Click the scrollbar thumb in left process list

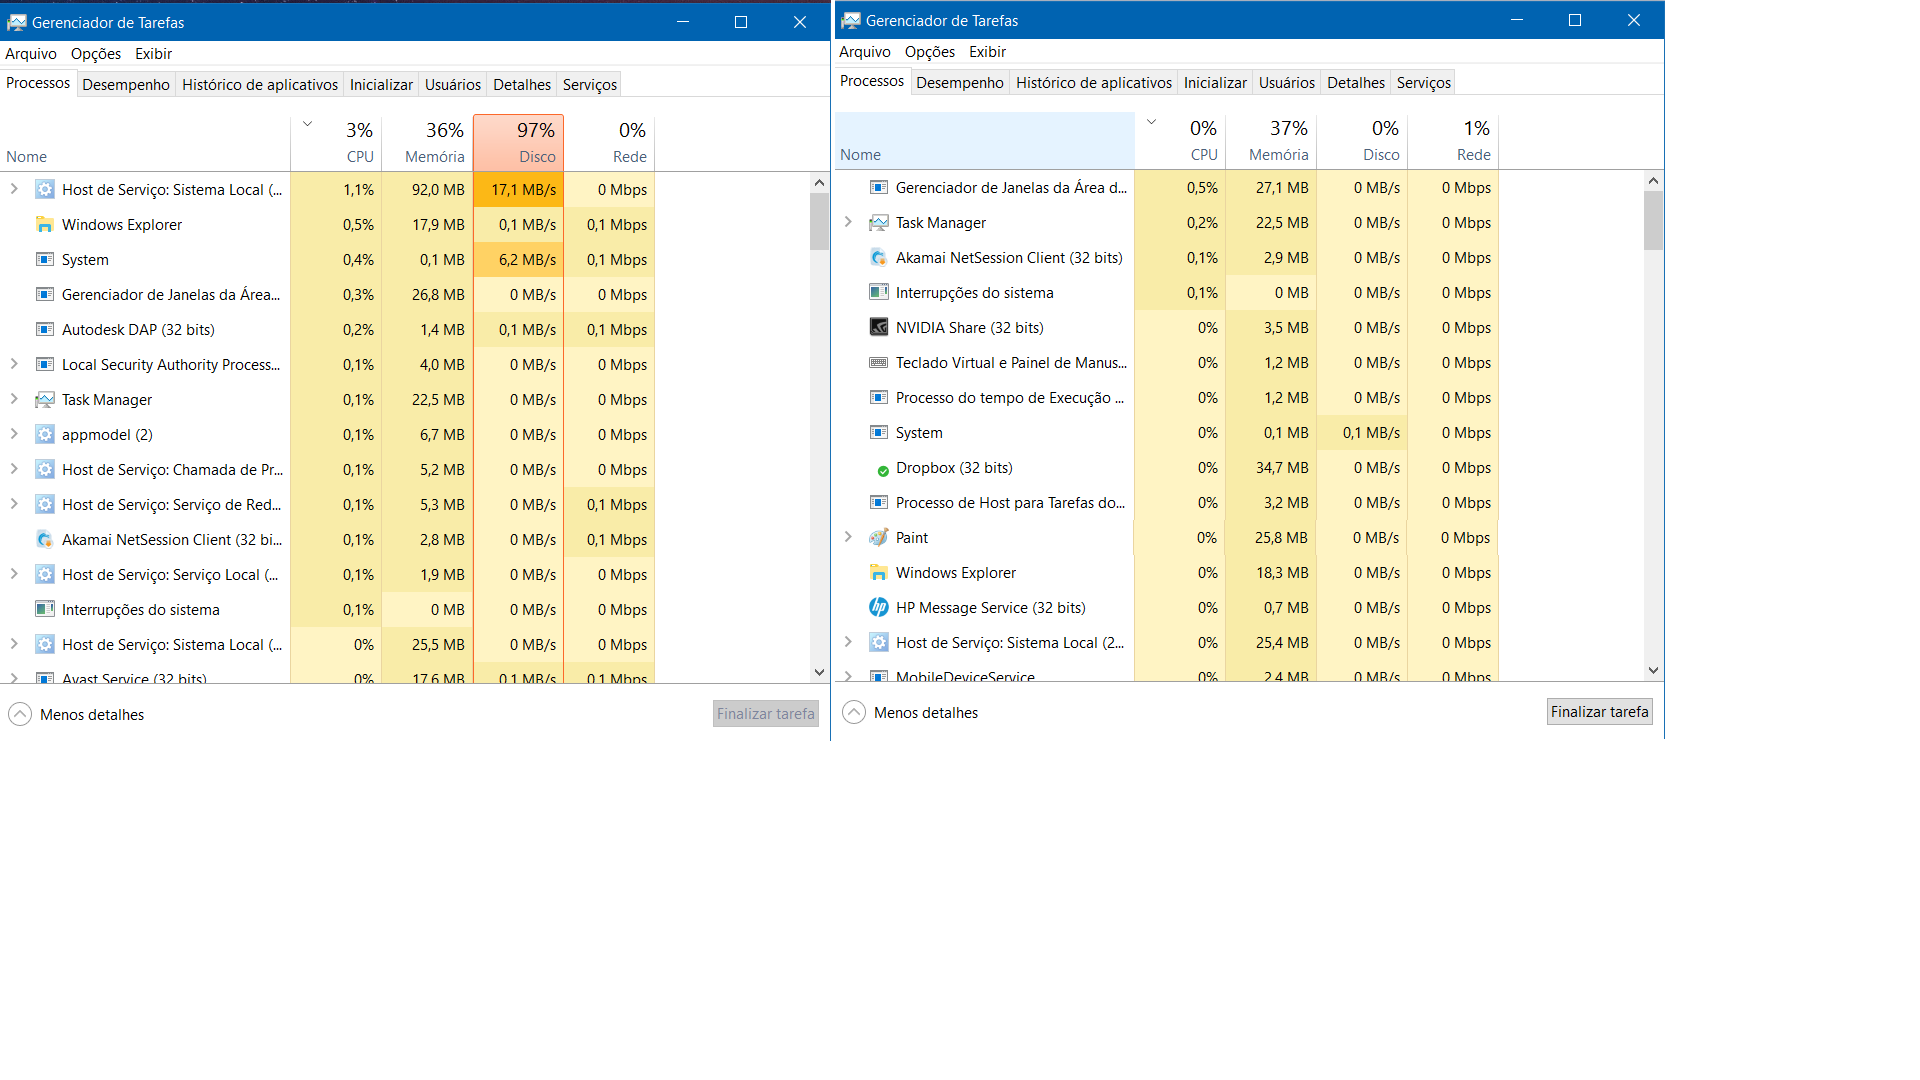(819, 221)
